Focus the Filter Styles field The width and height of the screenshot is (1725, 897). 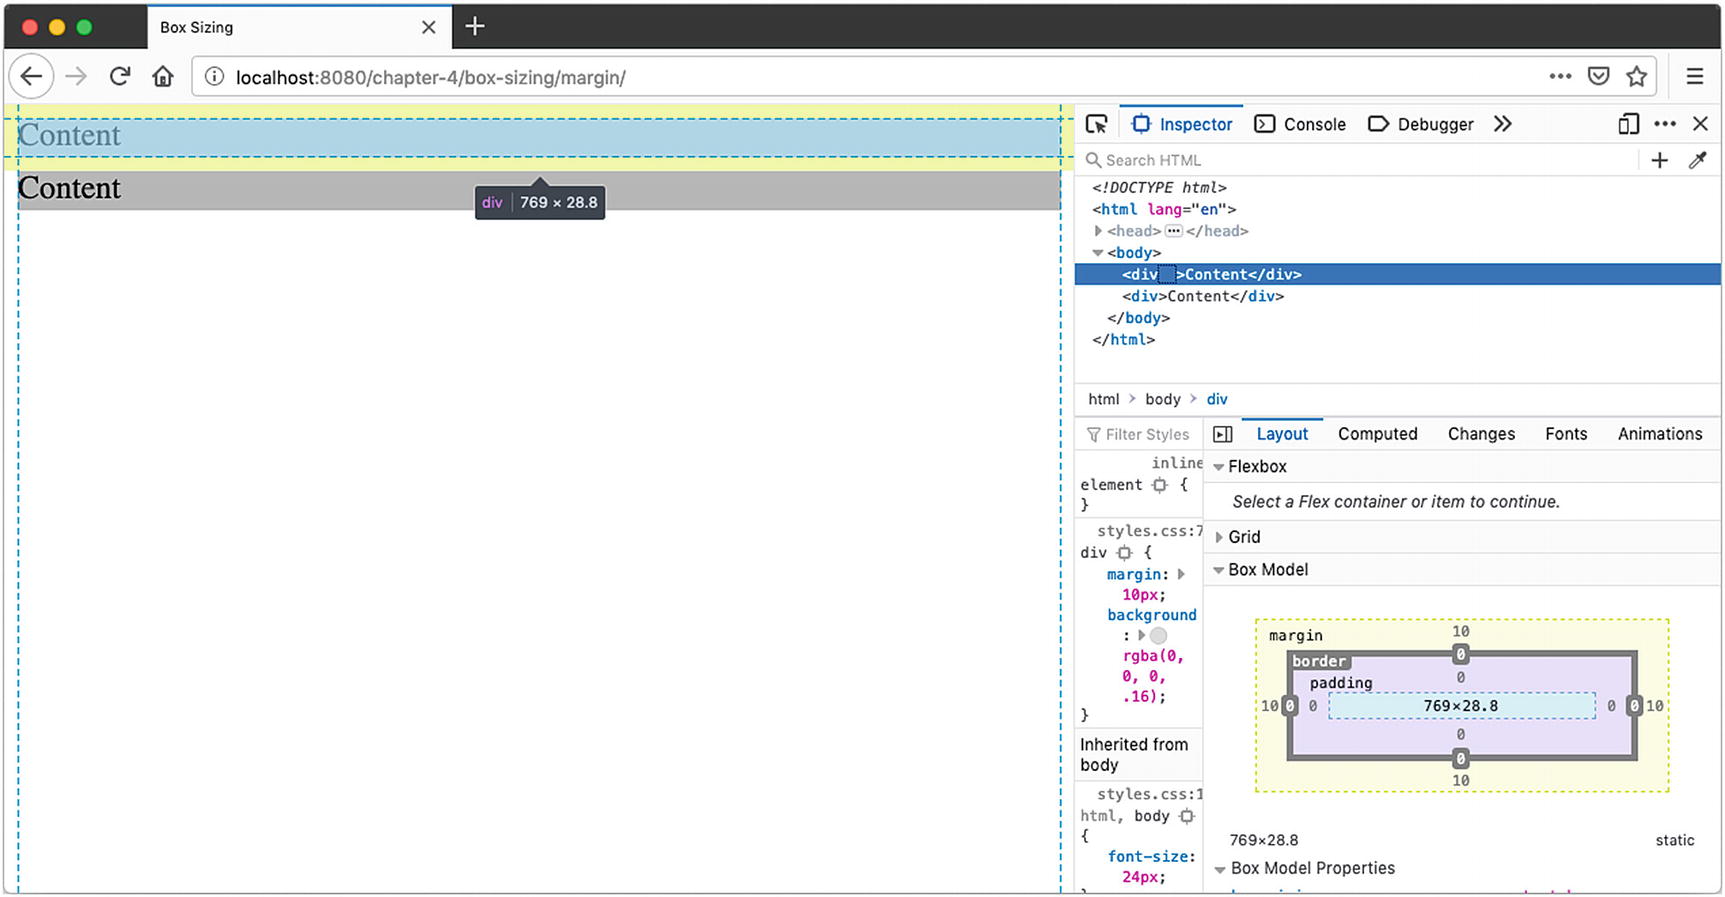(1140, 434)
